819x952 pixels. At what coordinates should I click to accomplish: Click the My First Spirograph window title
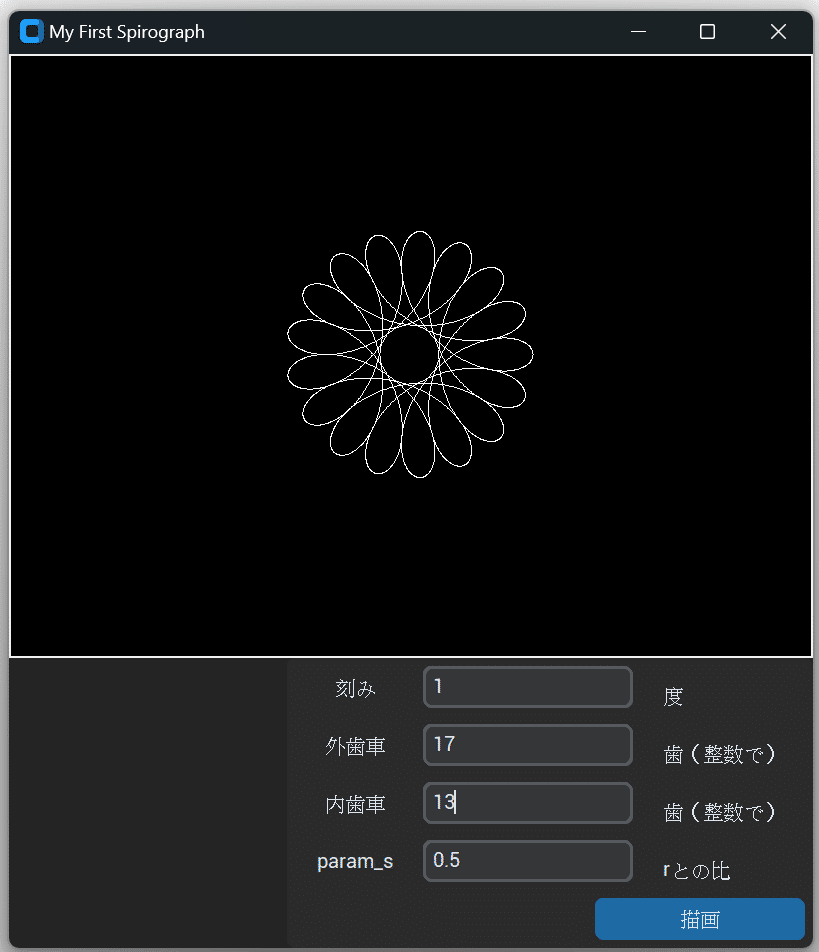coord(127,32)
